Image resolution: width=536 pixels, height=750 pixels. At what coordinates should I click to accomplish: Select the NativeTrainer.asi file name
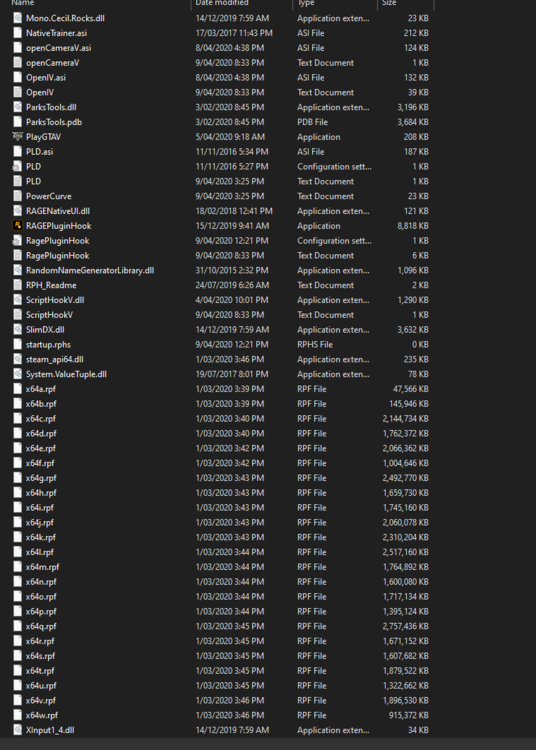pyautogui.click(x=56, y=33)
